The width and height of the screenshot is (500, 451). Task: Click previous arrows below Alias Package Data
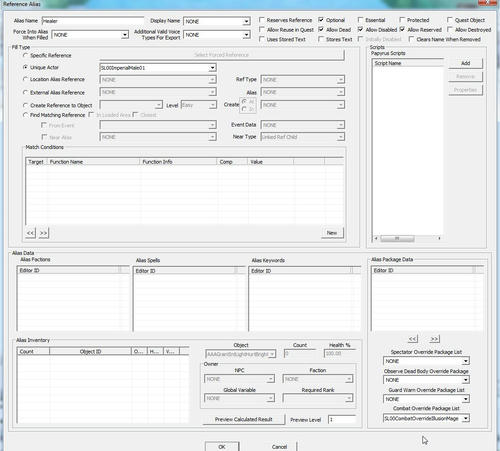(x=413, y=339)
